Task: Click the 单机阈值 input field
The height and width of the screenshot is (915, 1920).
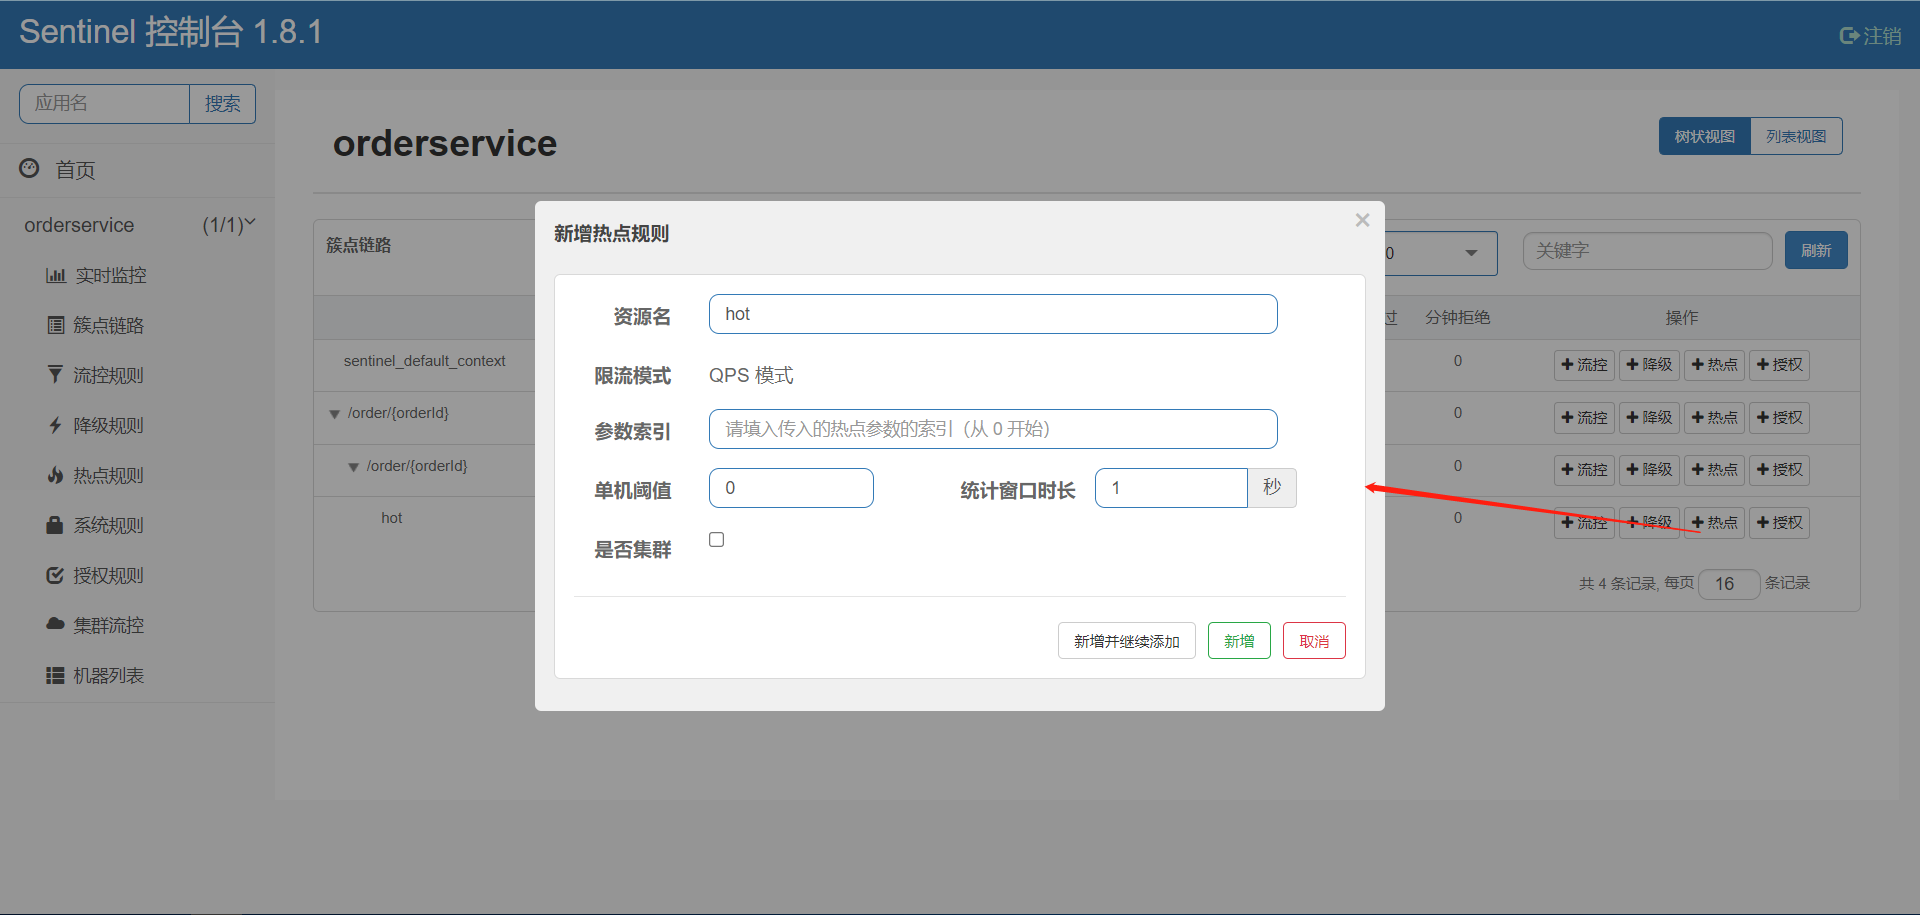Action: point(791,488)
